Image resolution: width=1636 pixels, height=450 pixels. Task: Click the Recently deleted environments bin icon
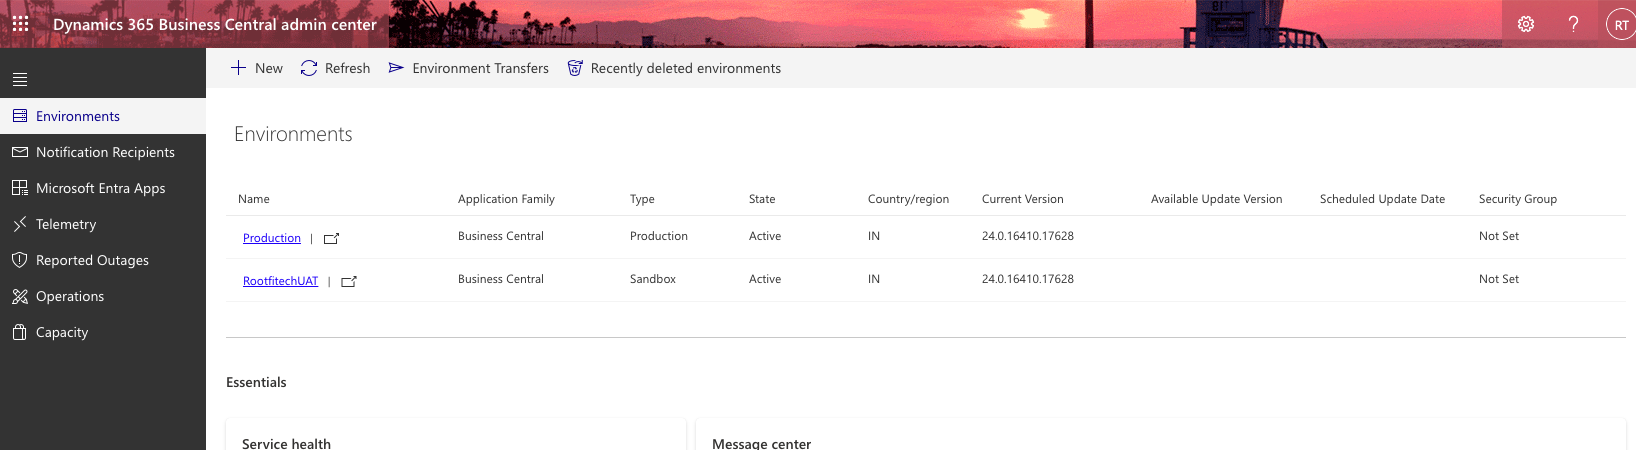click(575, 68)
